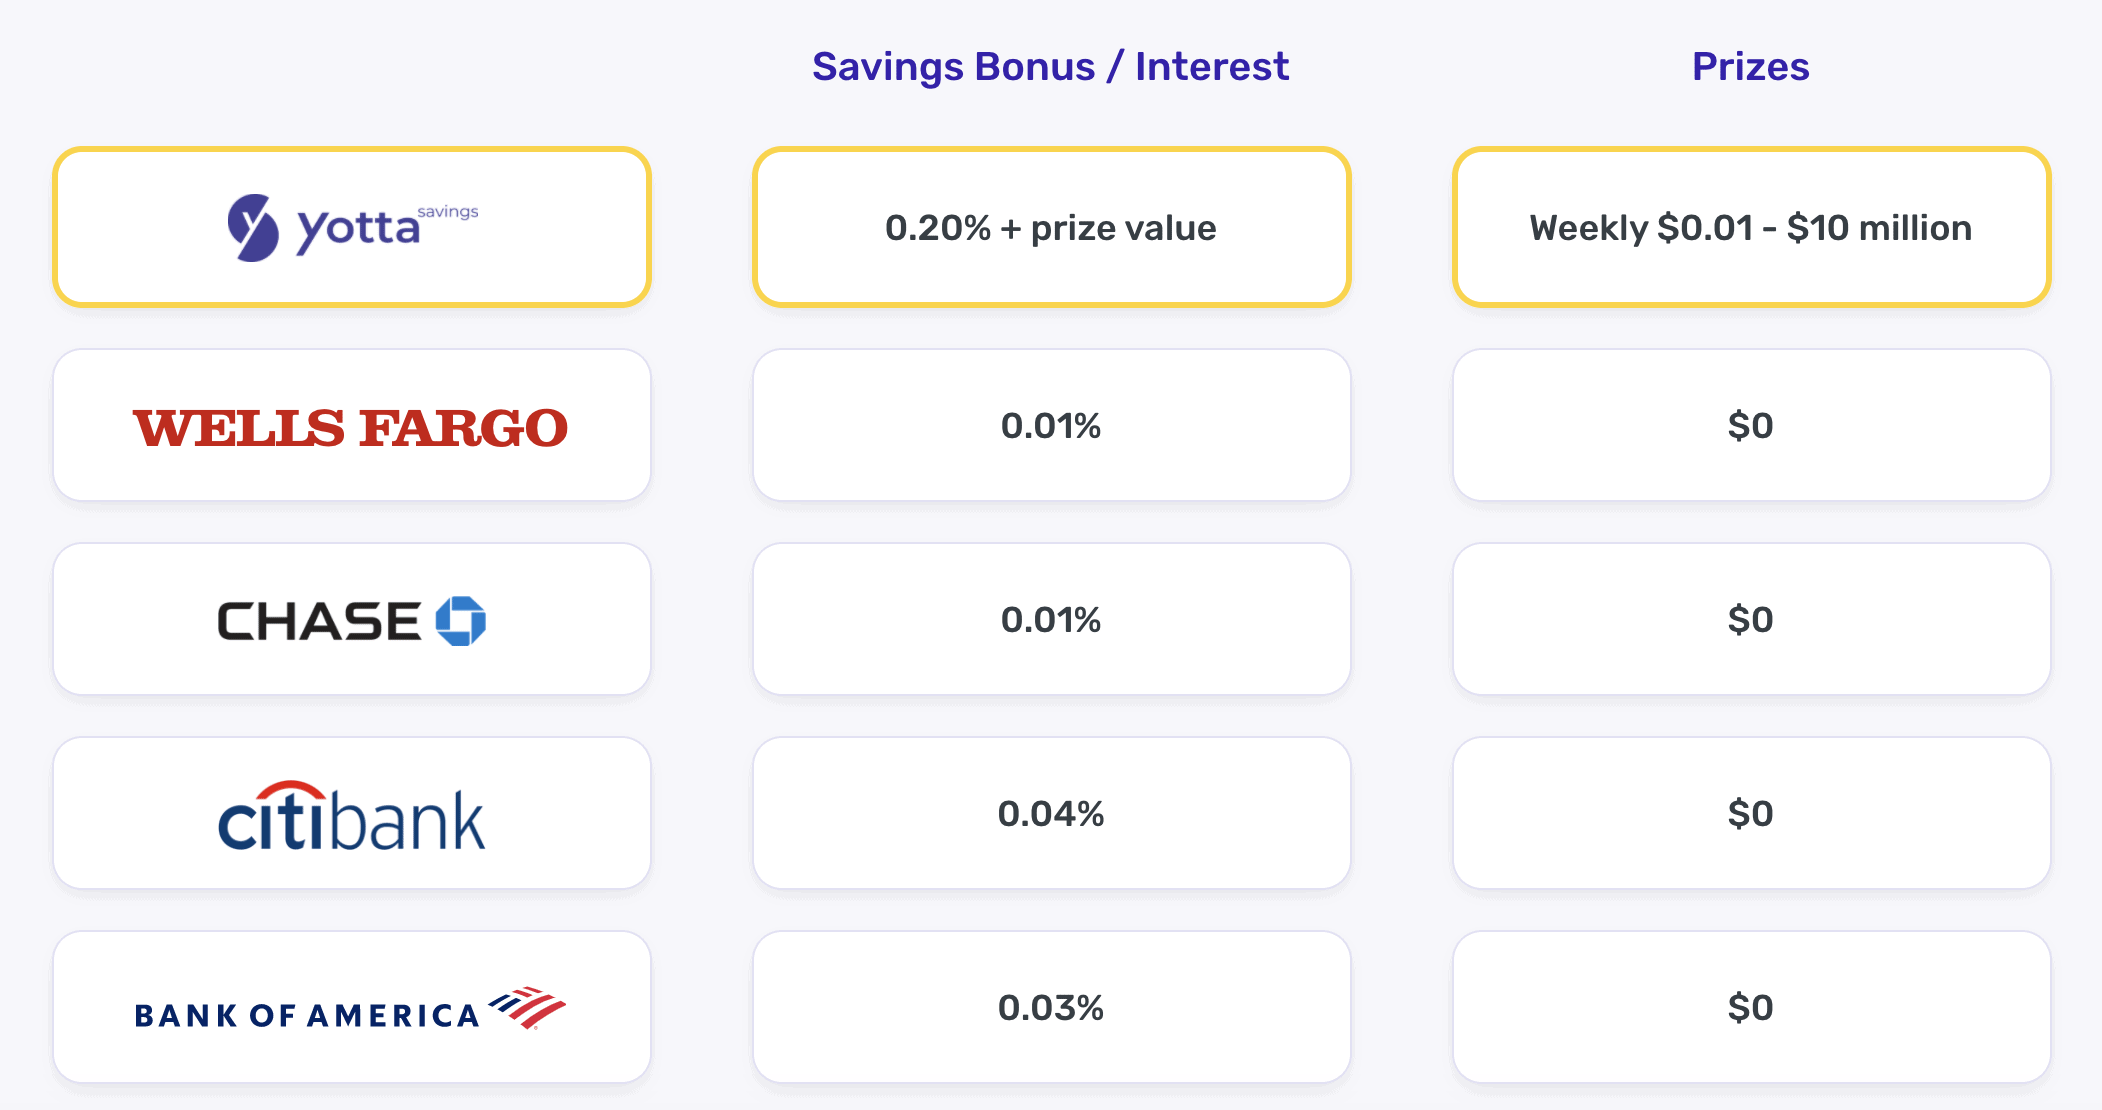2102x1110 pixels.
Task: Click the Chase wordmark text
Action: (x=319, y=622)
